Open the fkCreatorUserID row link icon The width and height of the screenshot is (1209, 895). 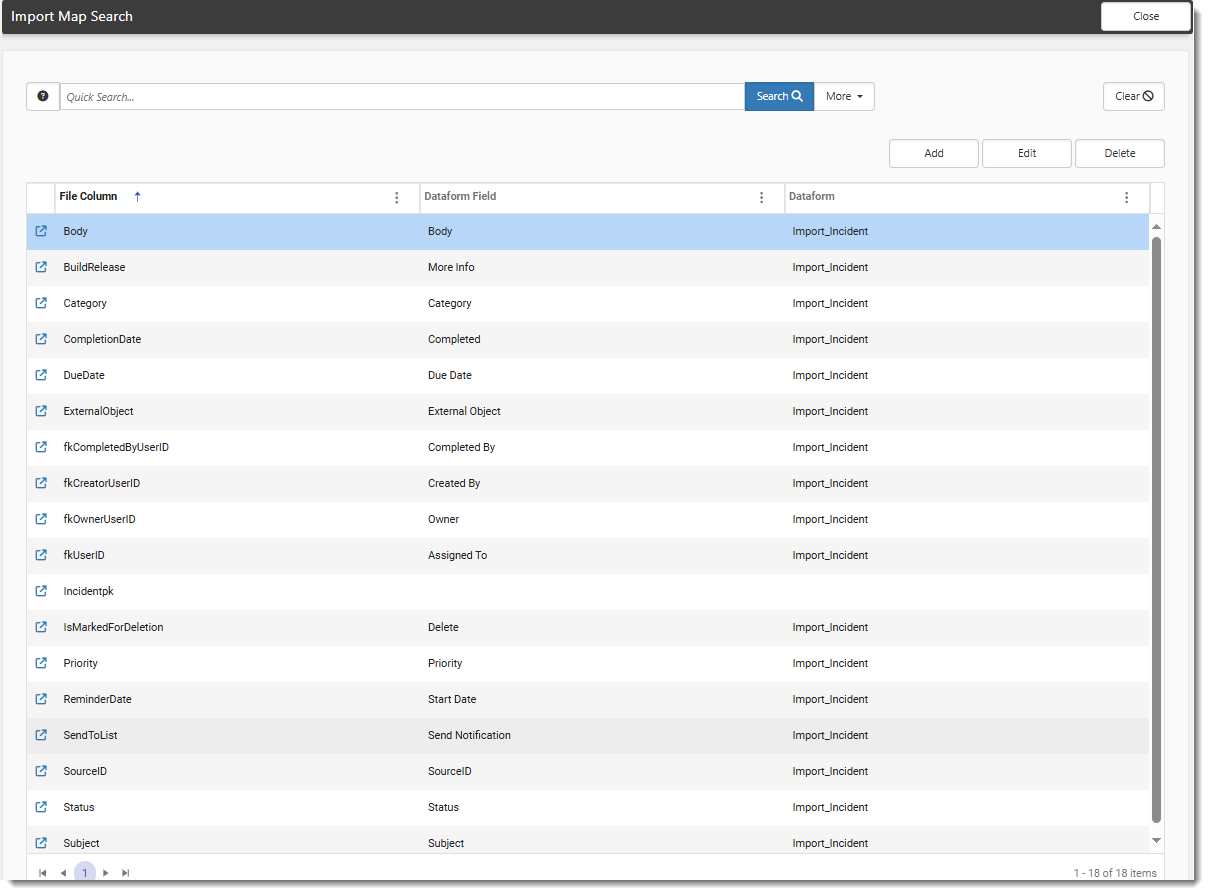click(x=41, y=483)
